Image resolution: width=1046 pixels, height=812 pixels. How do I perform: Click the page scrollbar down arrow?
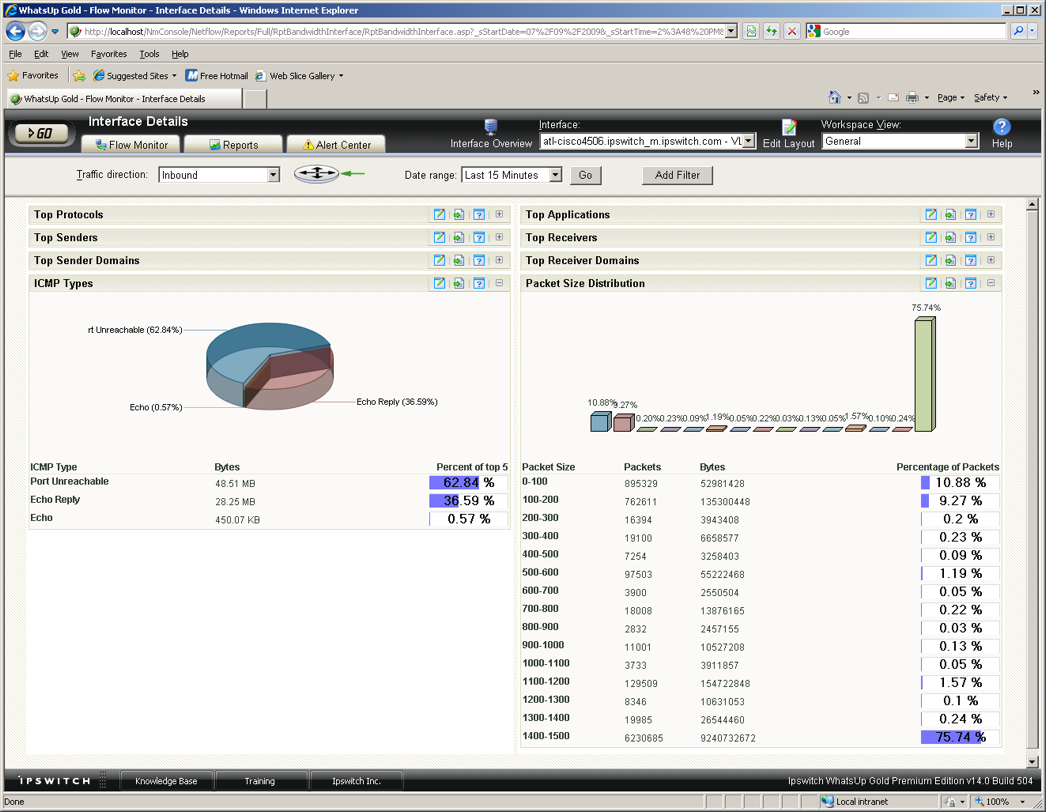click(1031, 761)
